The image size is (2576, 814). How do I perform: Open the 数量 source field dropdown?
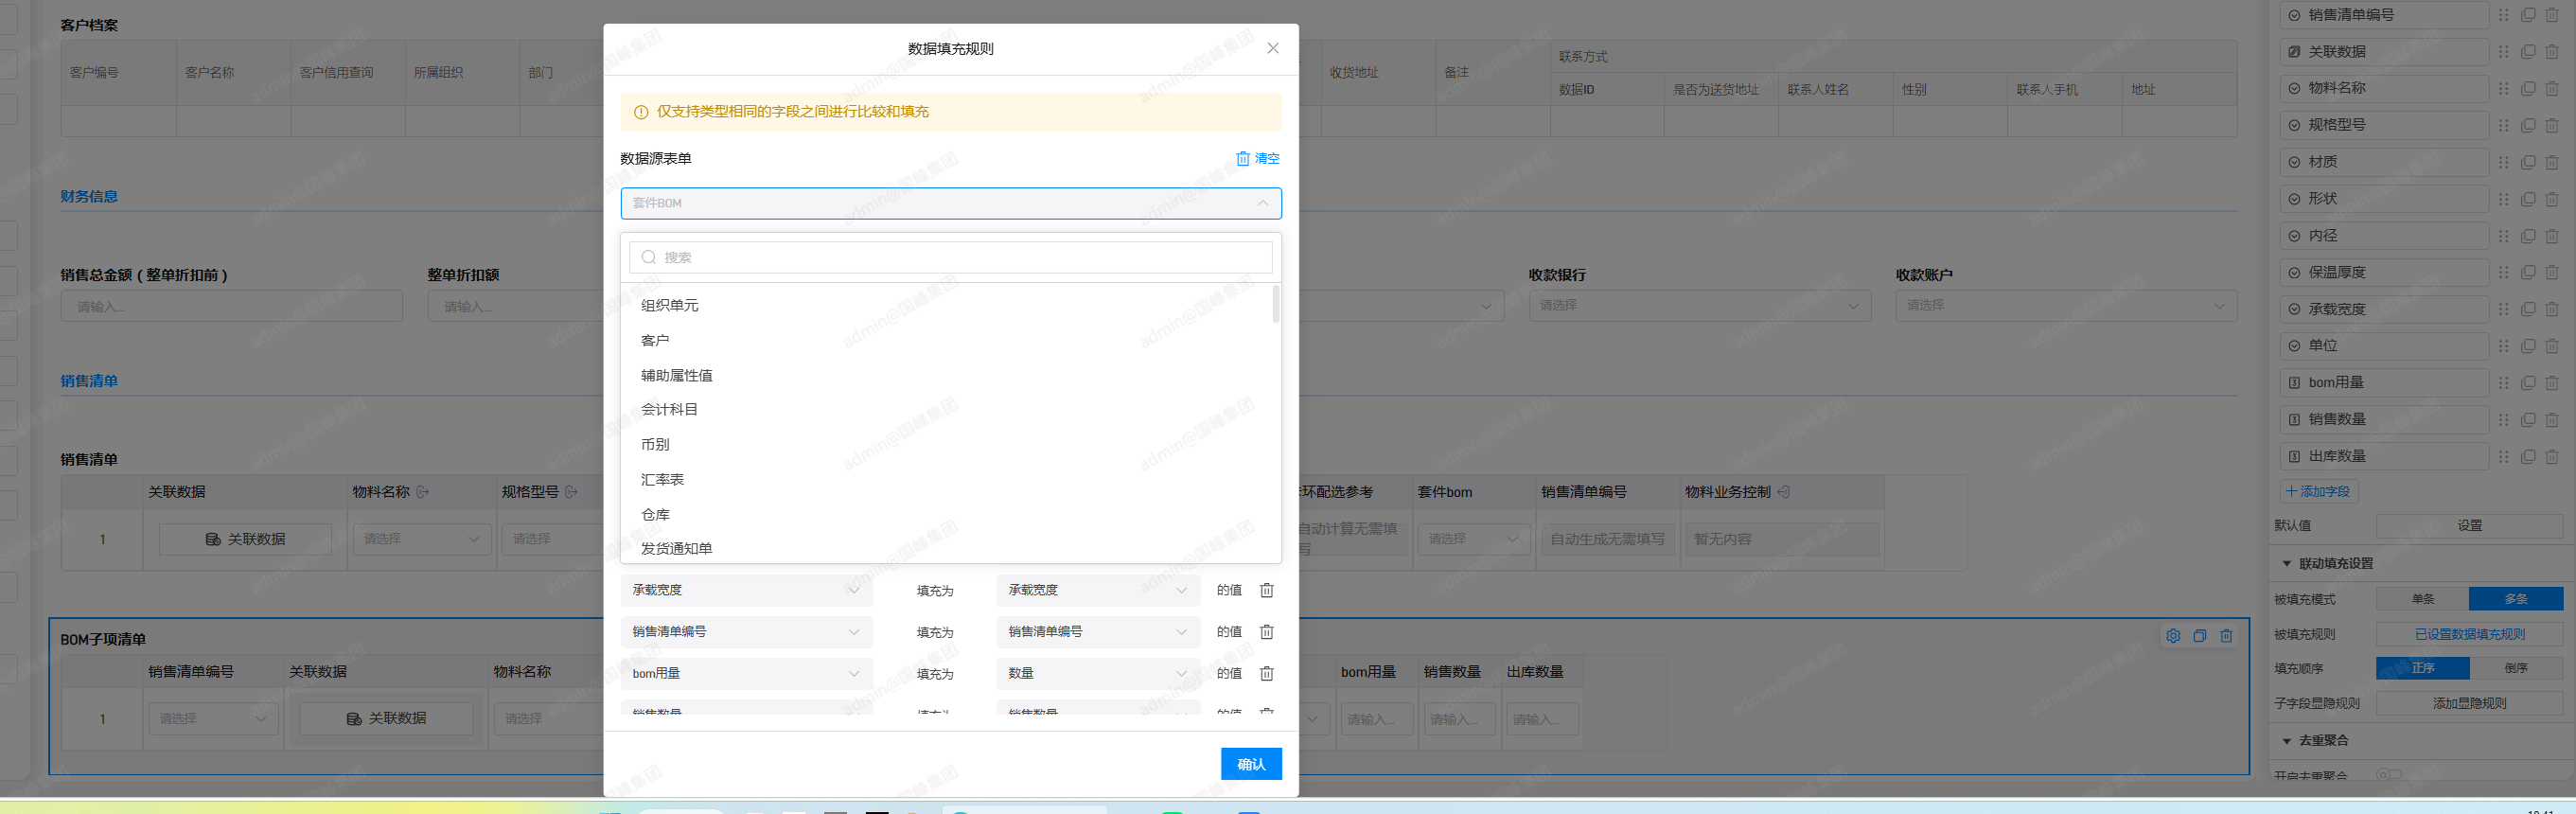click(1097, 674)
